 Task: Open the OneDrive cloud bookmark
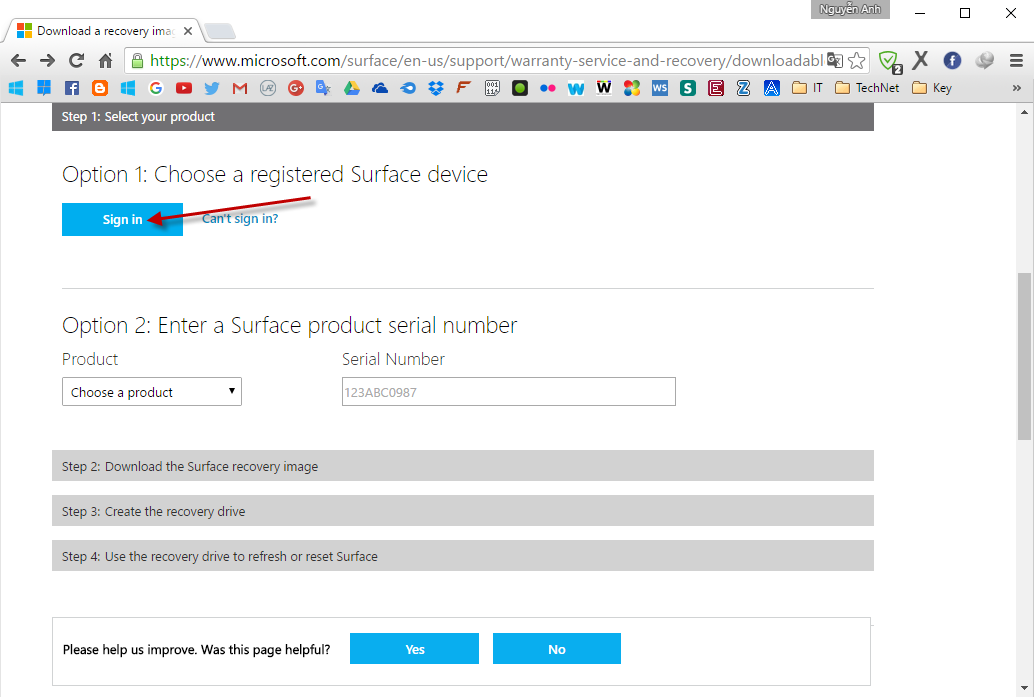[x=380, y=88]
